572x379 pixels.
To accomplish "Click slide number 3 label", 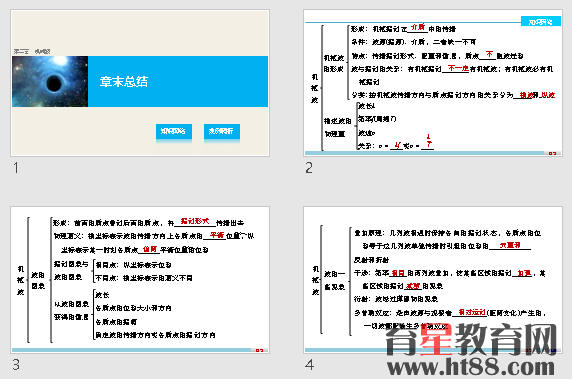I will tap(16, 364).
